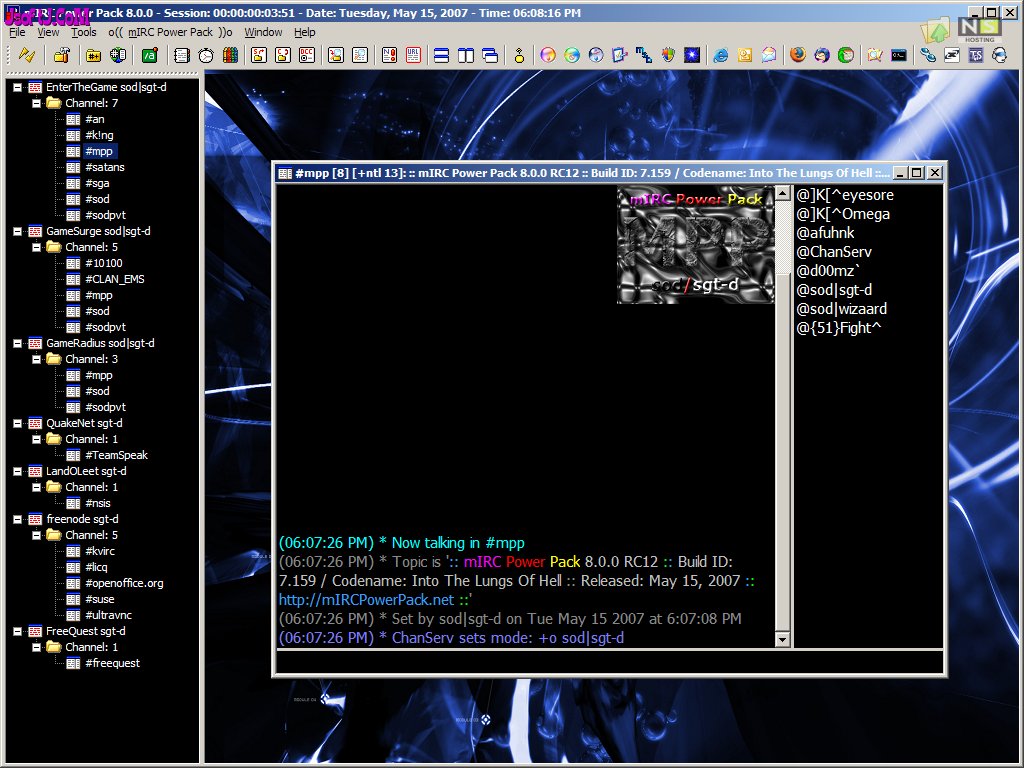Open the address book toolbar icon
Viewport: 1024px width, 768px height.
[182, 56]
